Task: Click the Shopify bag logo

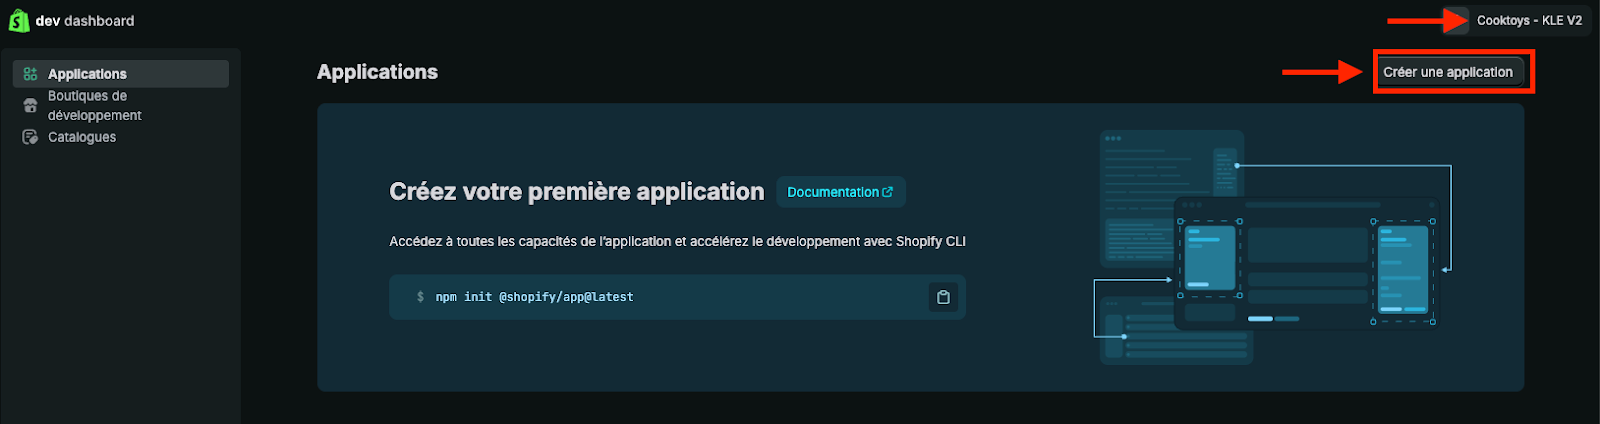Action: click(18, 20)
